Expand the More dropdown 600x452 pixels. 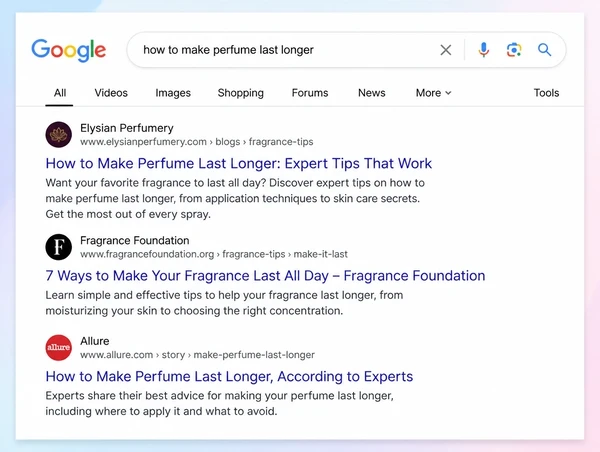click(434, 93)
